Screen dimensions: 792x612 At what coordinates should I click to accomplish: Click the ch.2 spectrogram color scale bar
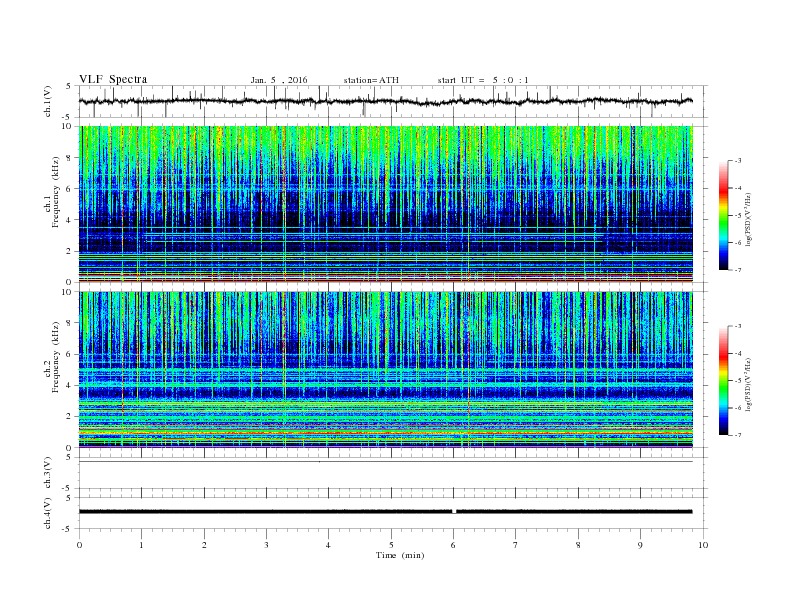(724, 381)
